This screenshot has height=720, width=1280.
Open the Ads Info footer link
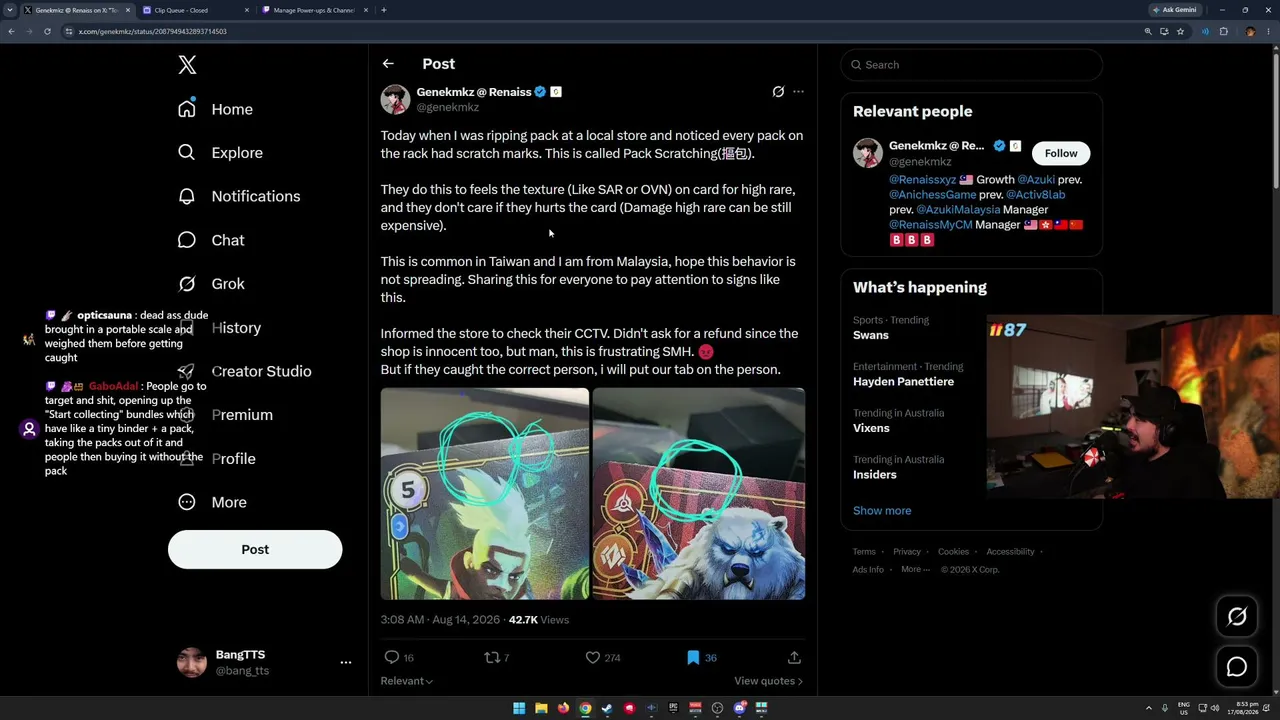(x=868, y=570)
